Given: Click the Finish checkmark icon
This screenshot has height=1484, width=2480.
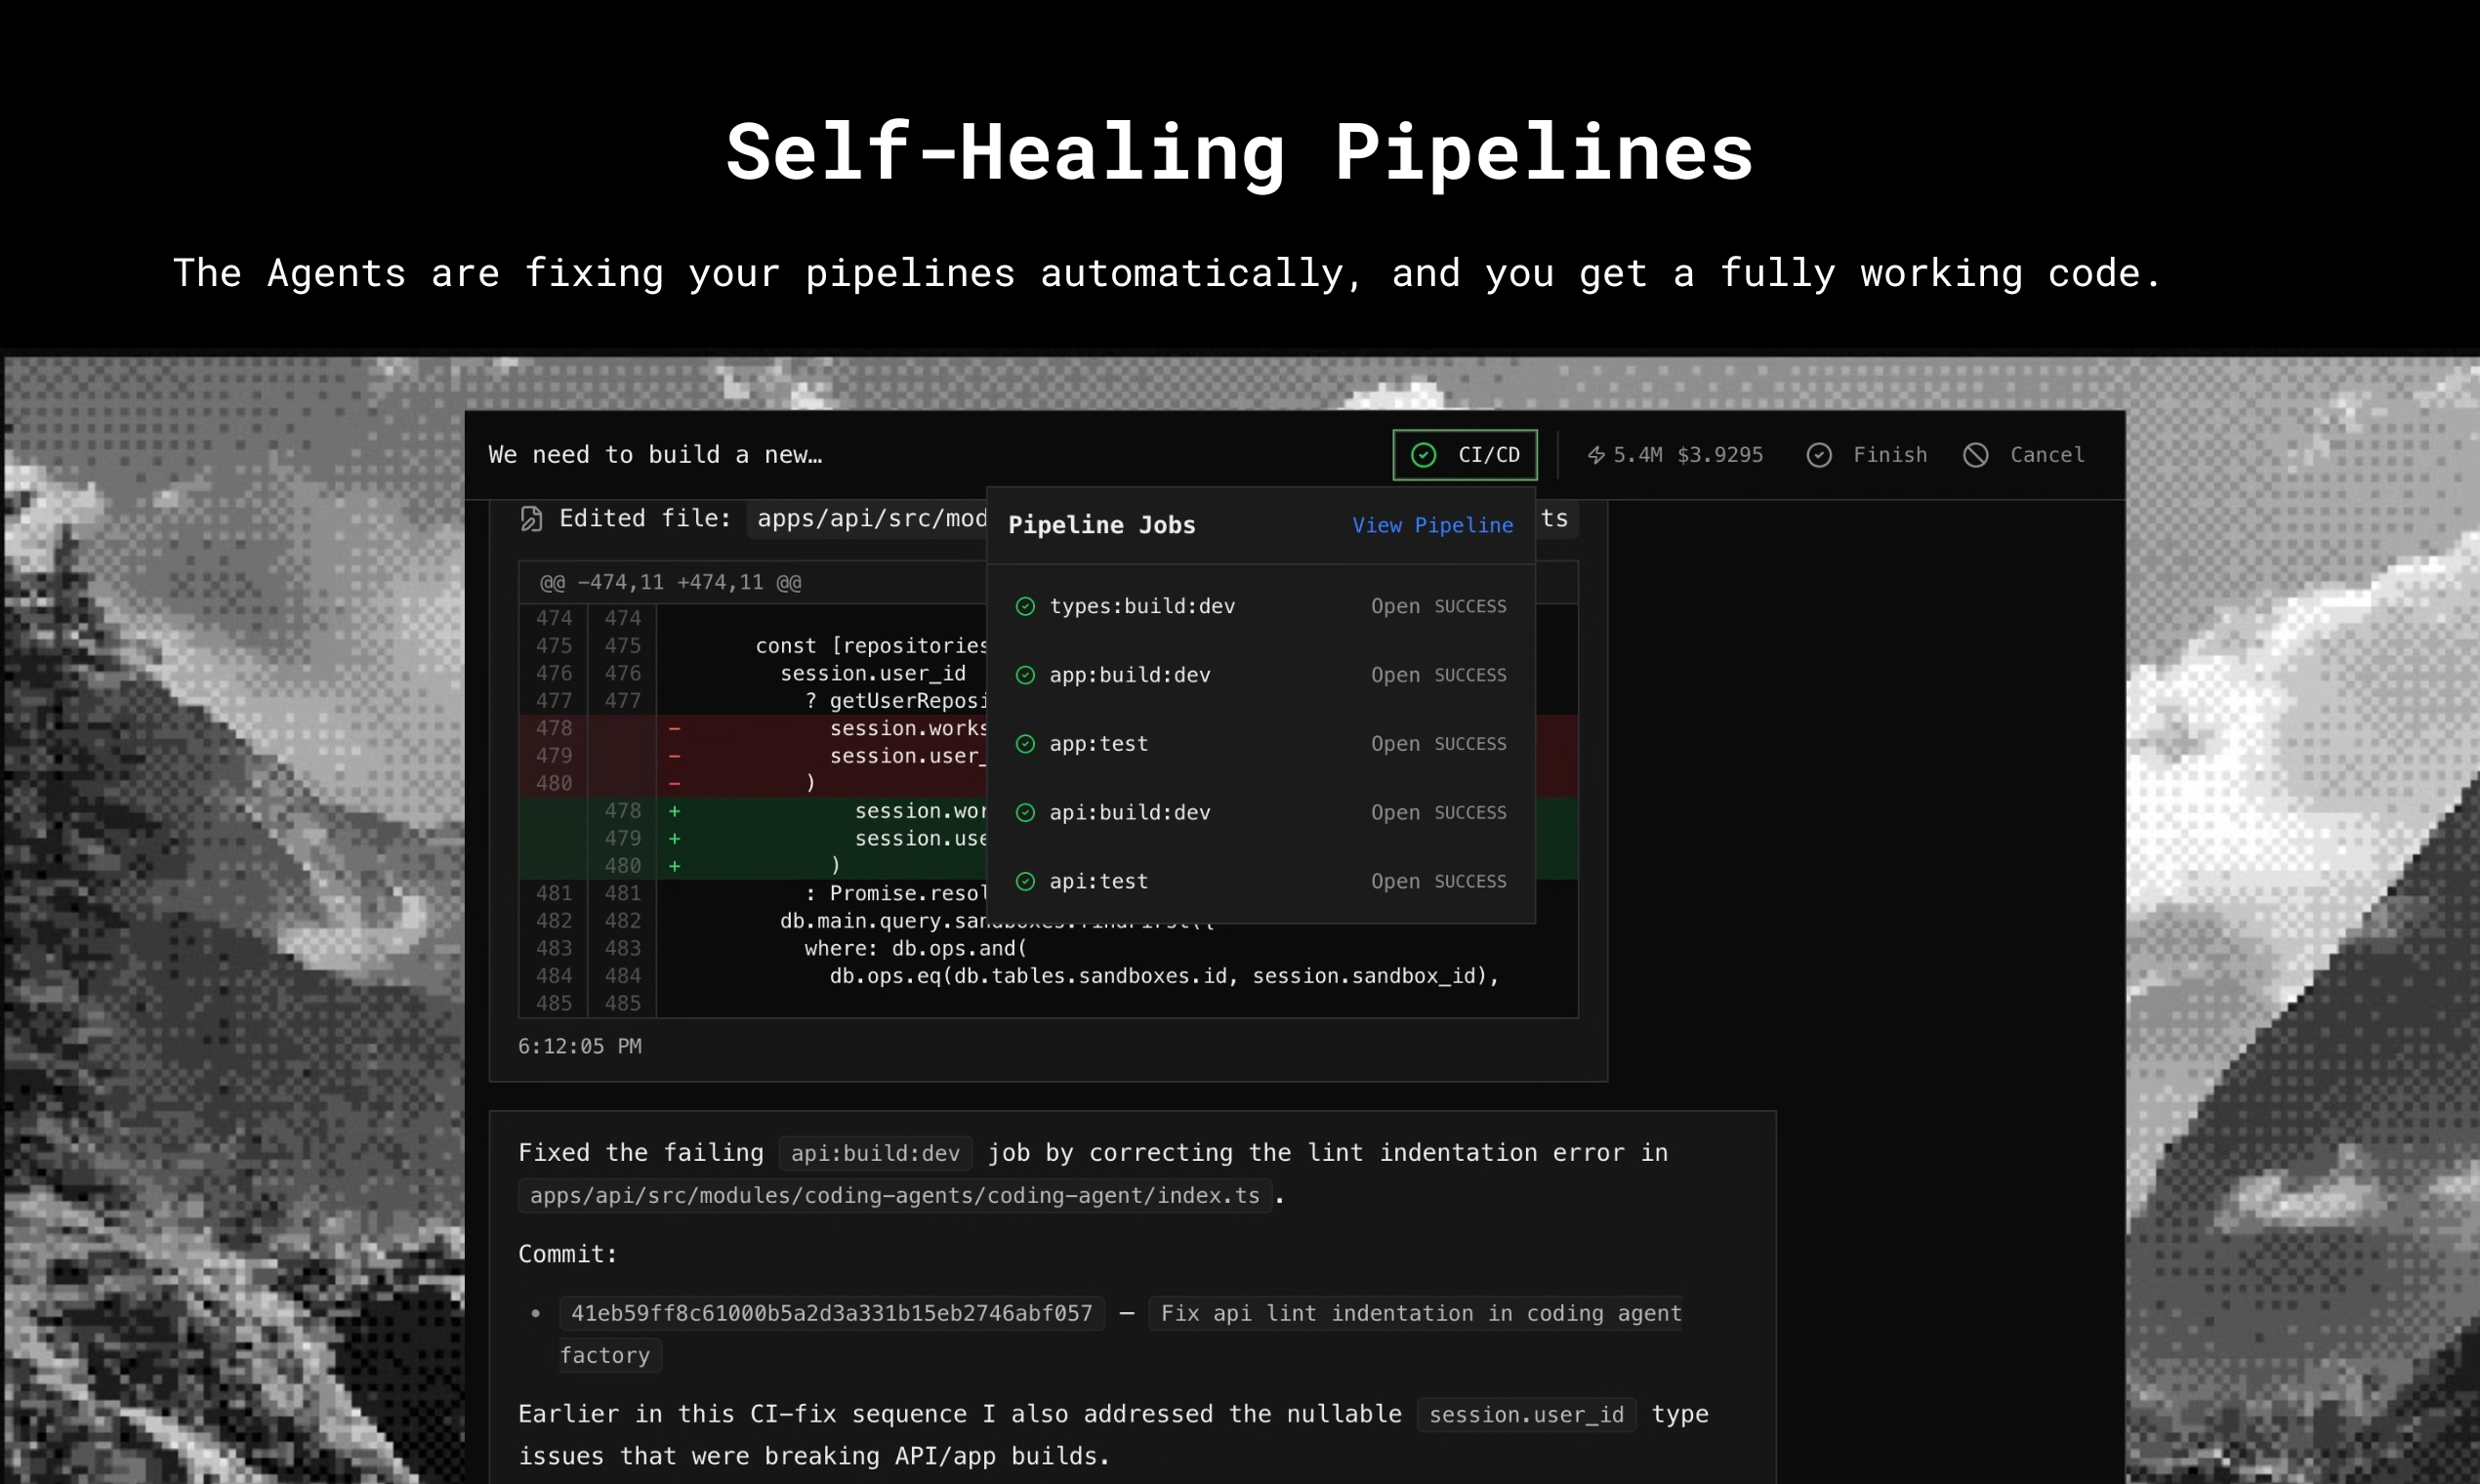Looking at the screenshot, I should 1819,455.
